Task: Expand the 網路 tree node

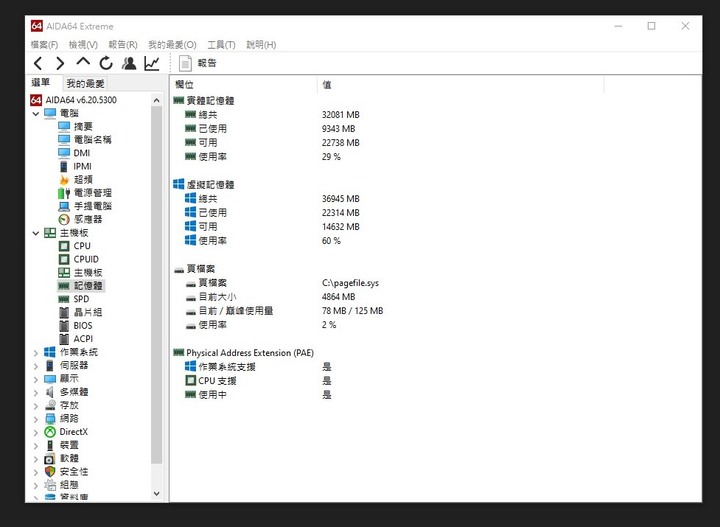Action: click(x=36, y=419)
